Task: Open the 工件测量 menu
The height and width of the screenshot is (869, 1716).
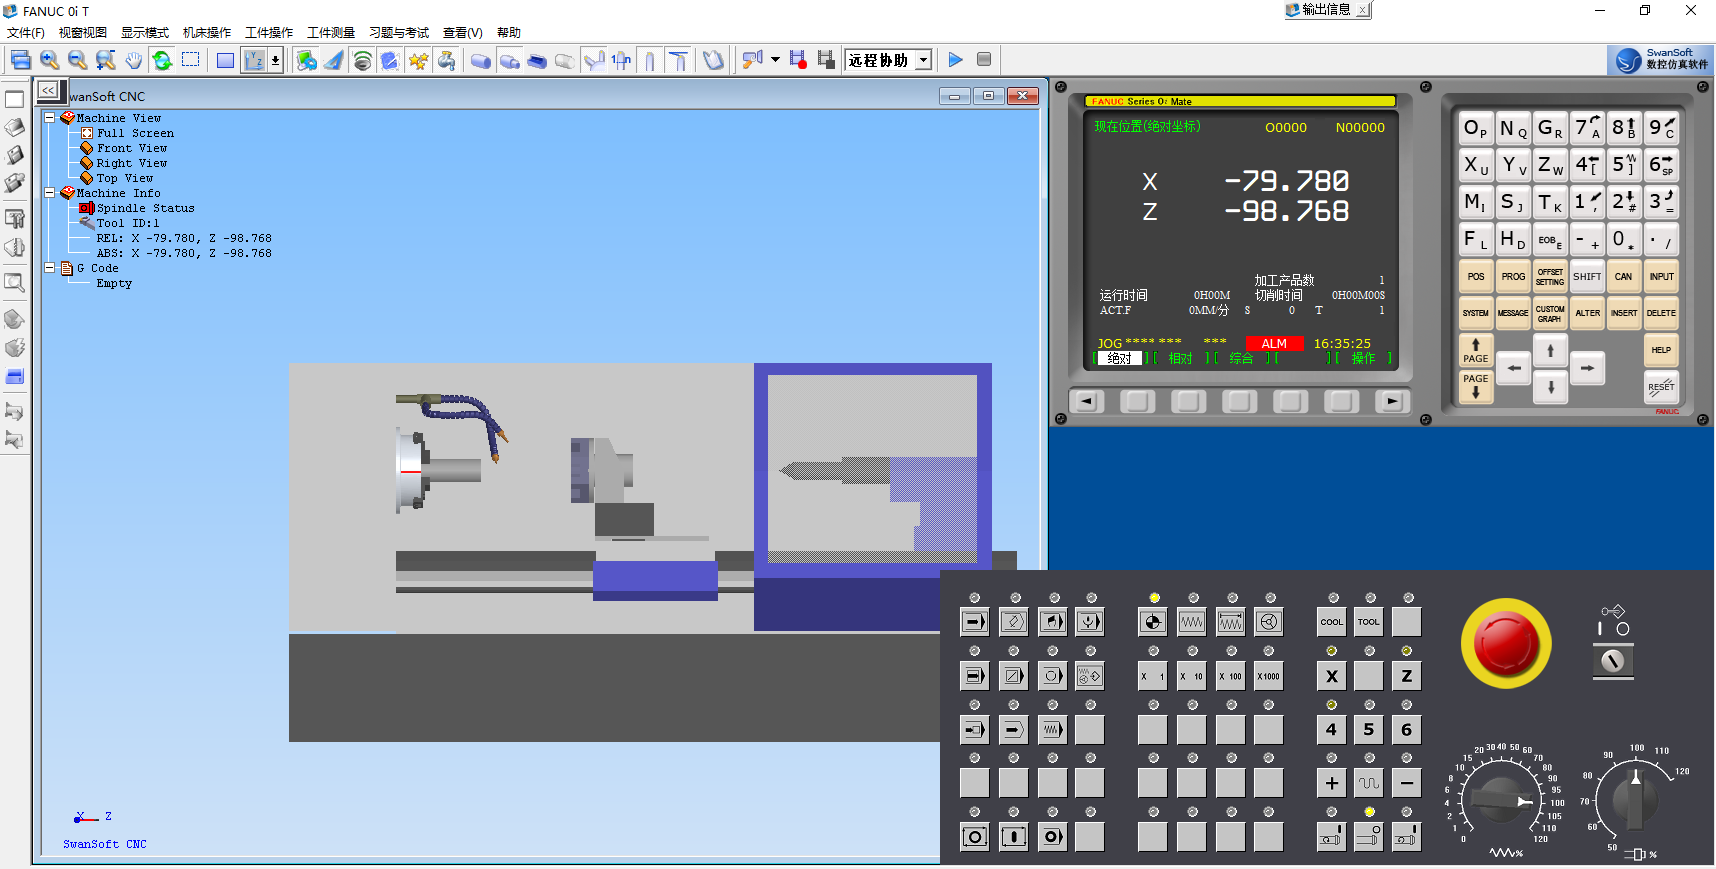Action: (x=331, y=33)
